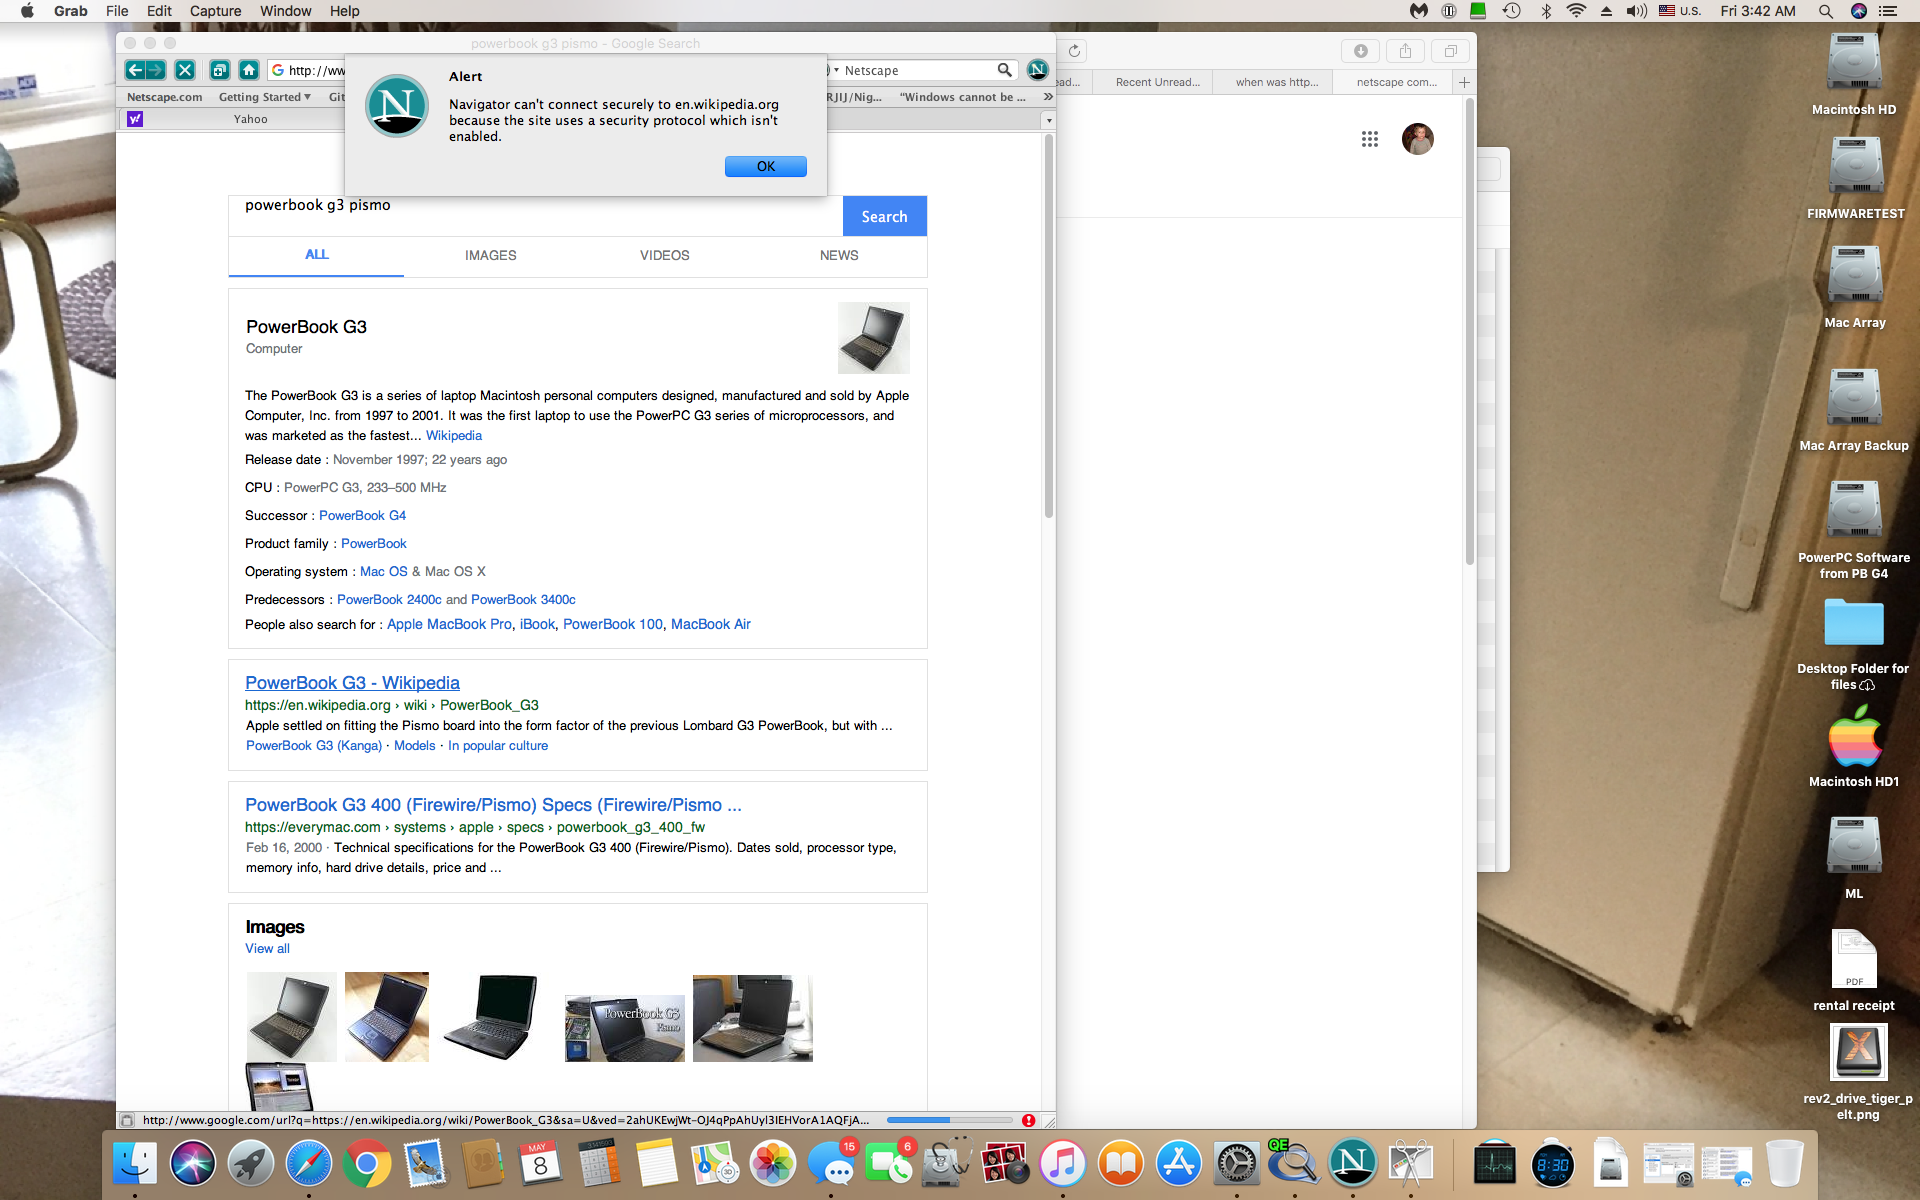Open the Netscape tab list dropdown
The image size is (1920, 1200).
1048,120
